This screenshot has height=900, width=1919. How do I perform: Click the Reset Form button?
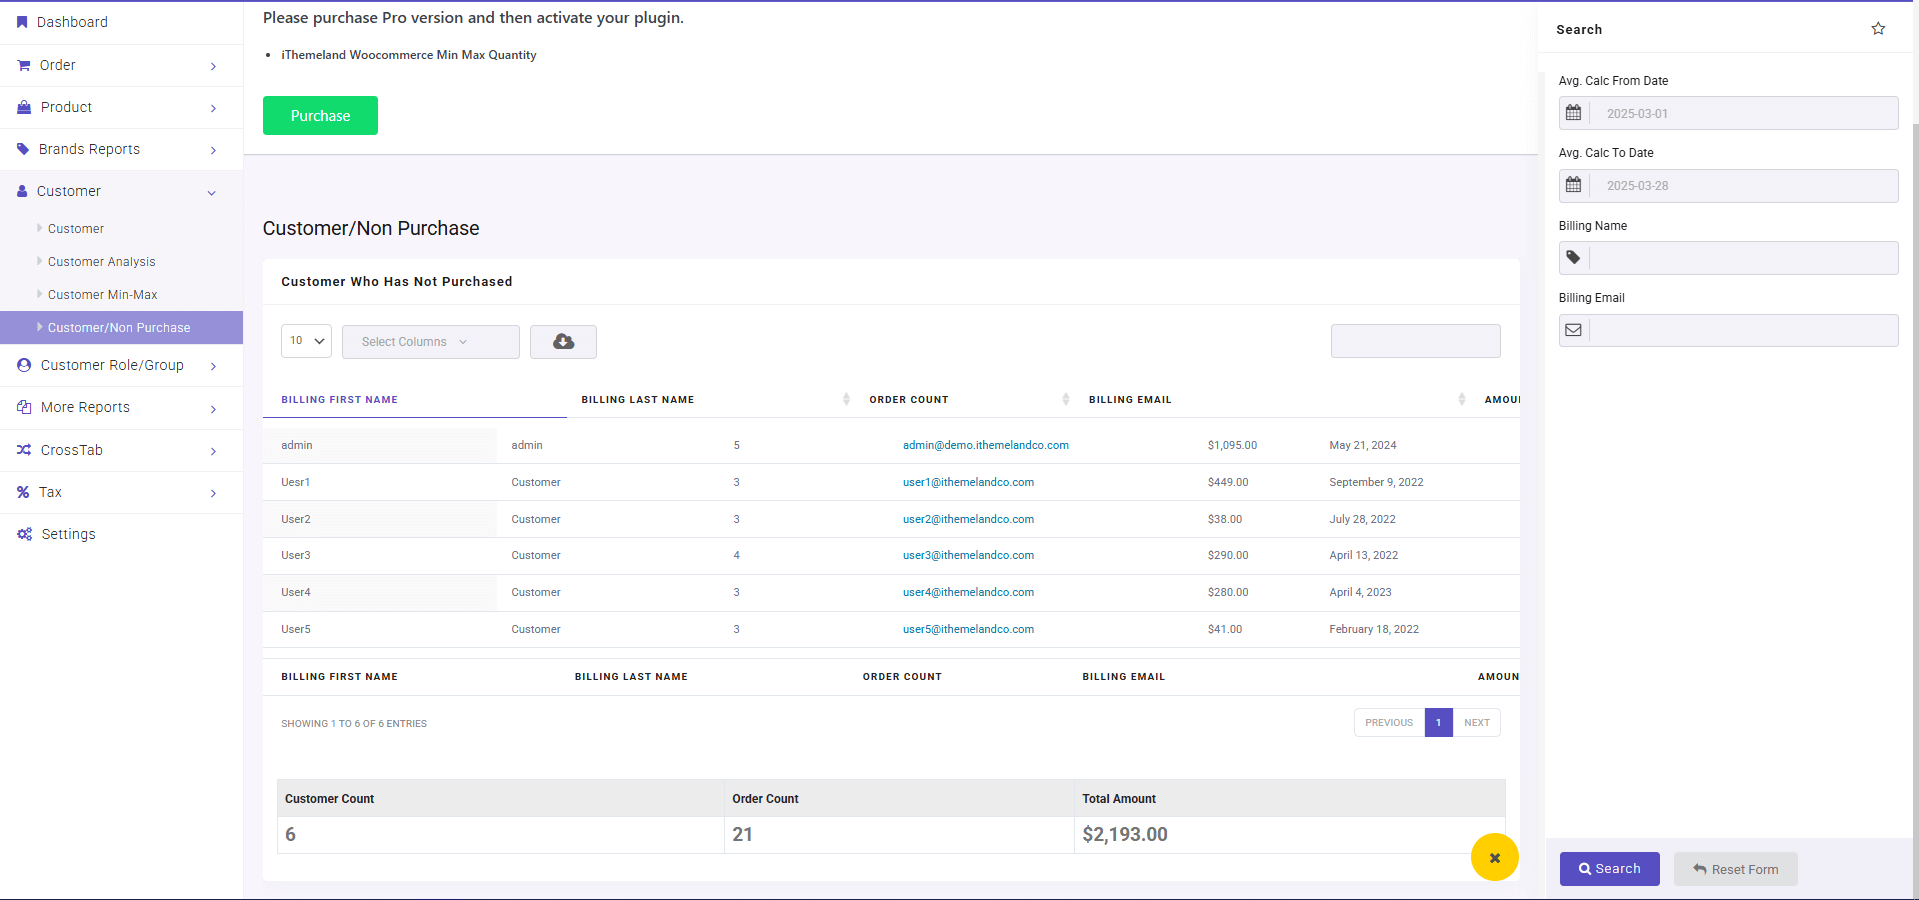[1735, 869]
